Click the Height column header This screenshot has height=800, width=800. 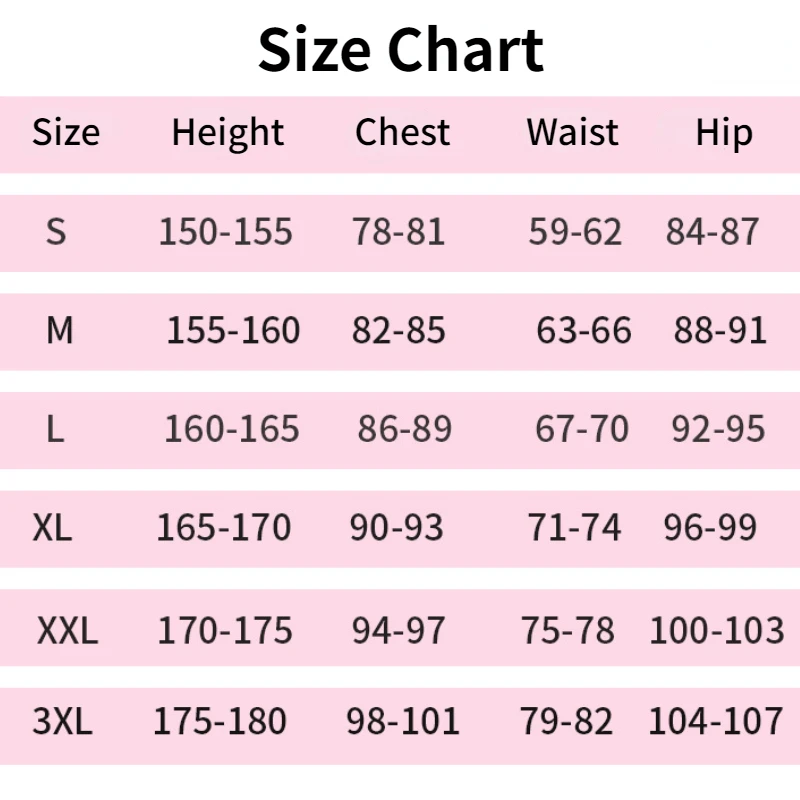(228, 133)
